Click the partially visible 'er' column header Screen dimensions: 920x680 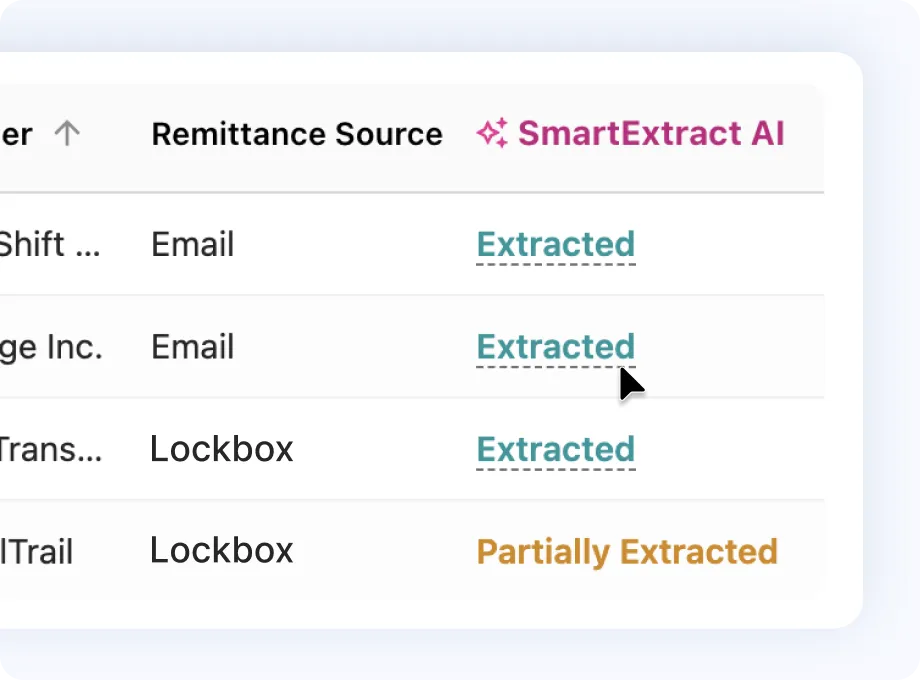(16, 134)
